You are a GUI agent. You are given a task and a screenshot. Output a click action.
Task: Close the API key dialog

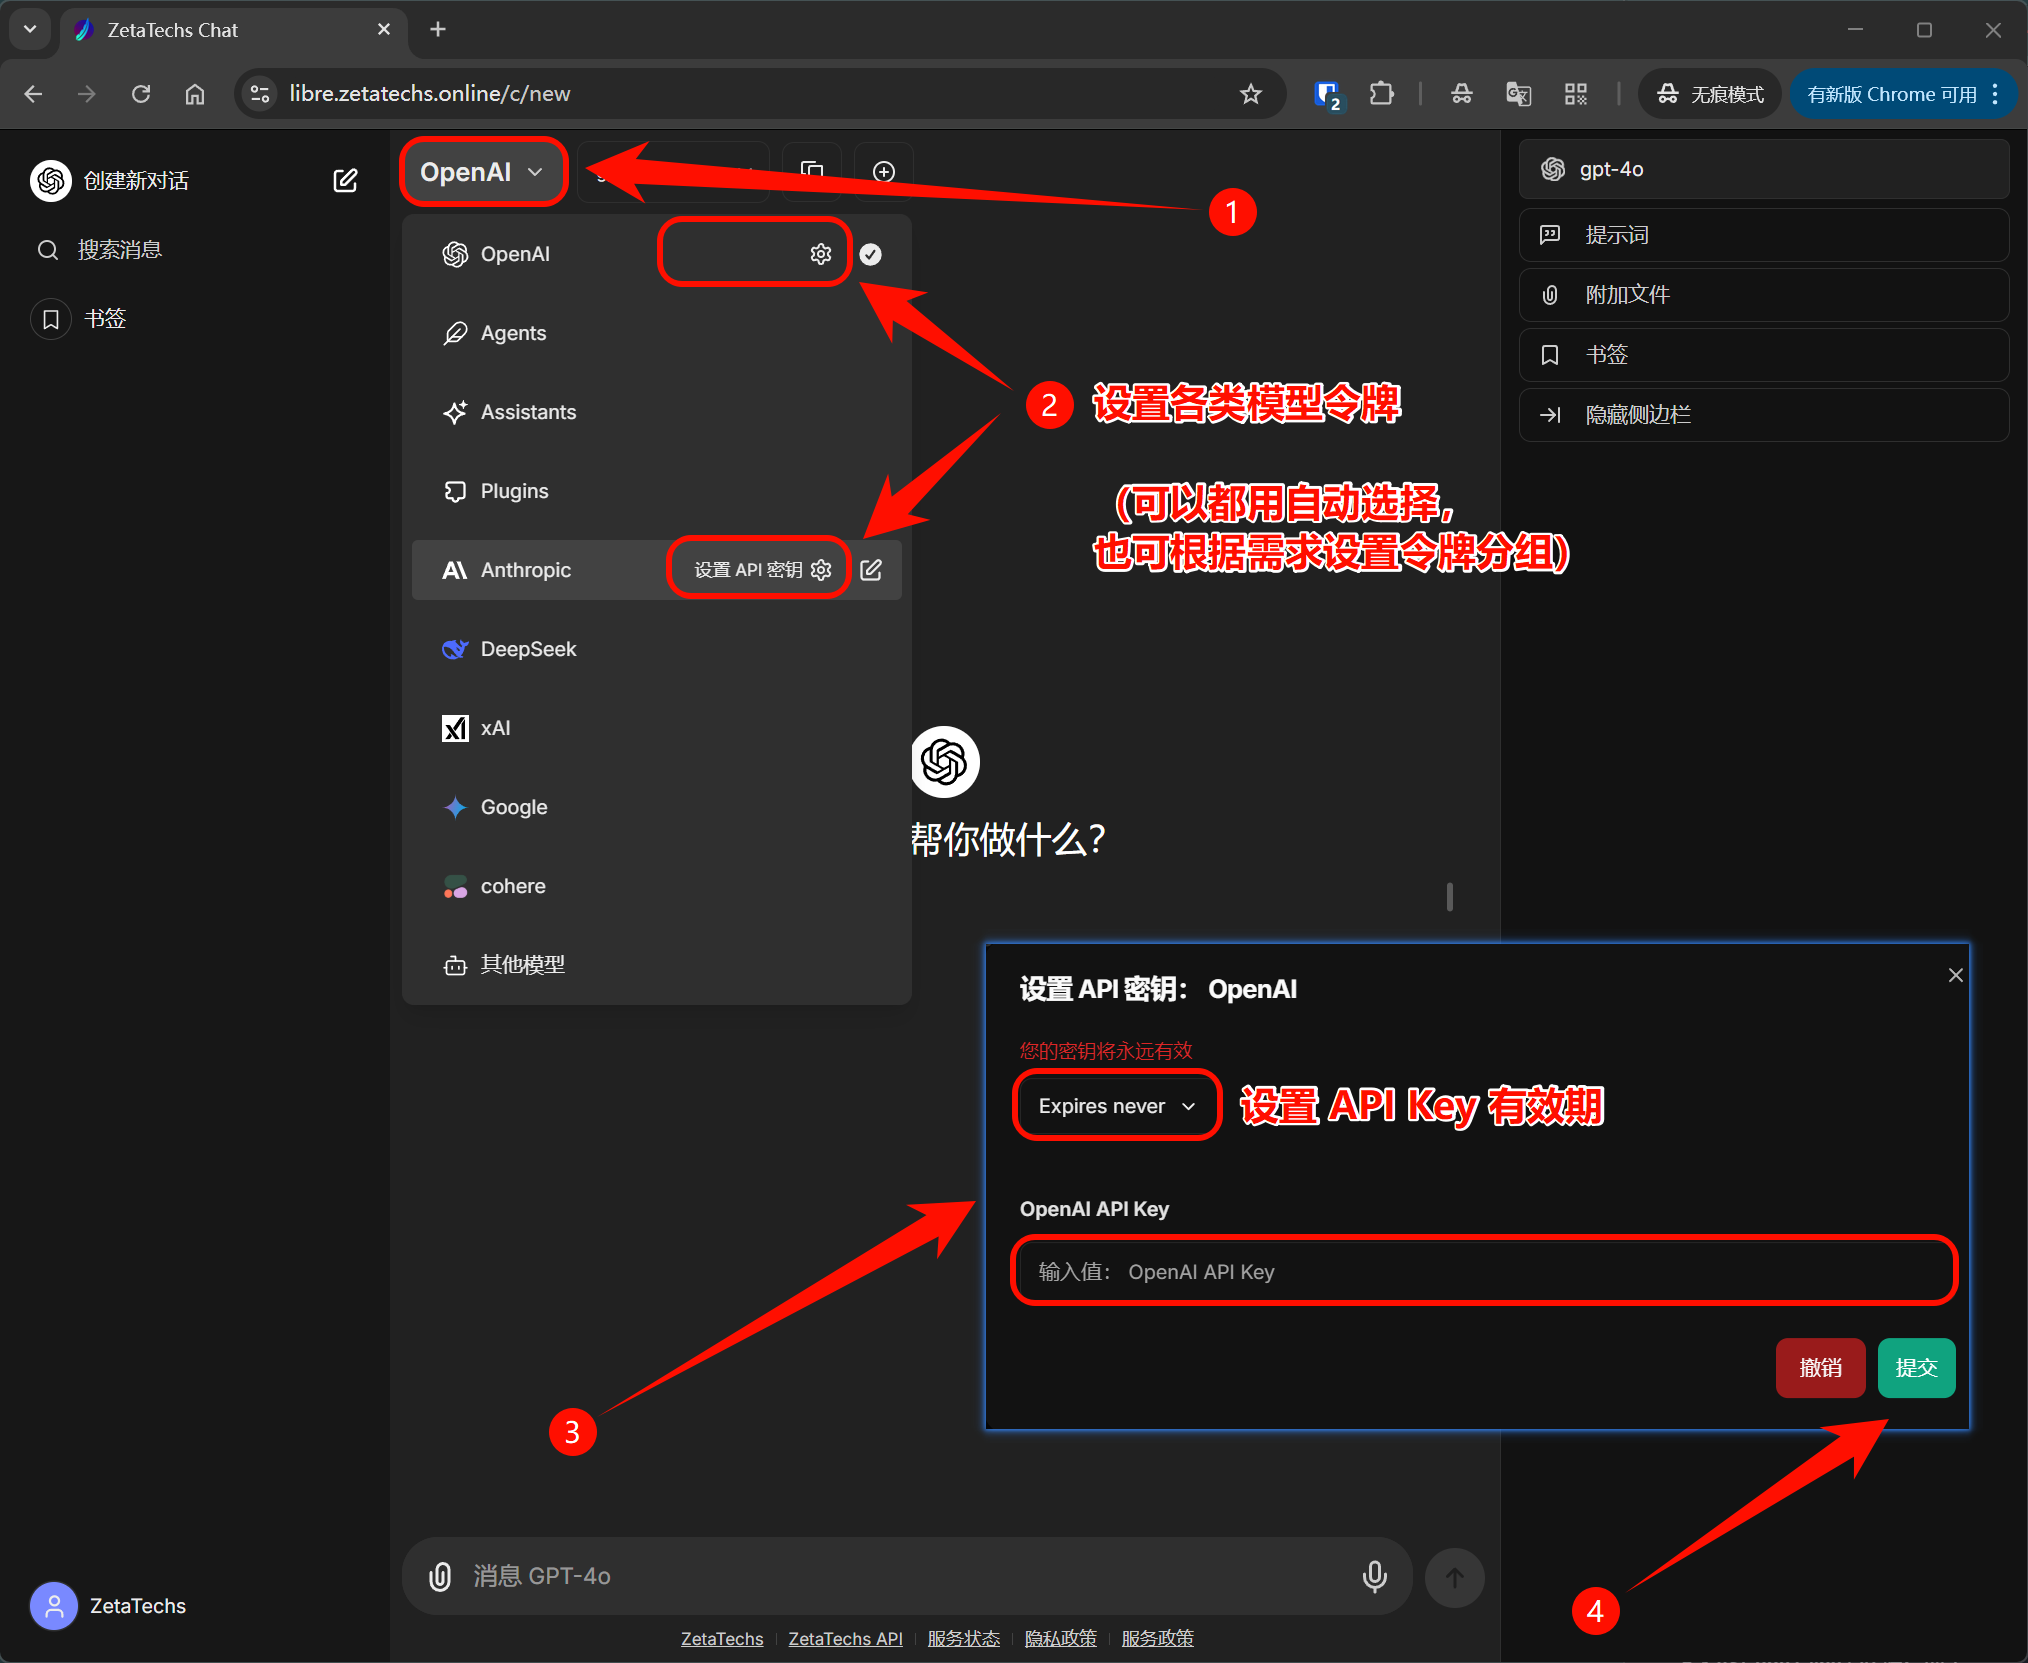click(1956, 975)
